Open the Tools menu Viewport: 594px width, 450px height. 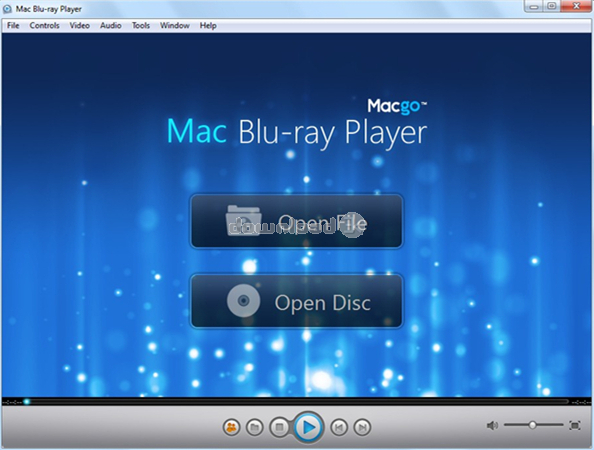tap(141, 25)
